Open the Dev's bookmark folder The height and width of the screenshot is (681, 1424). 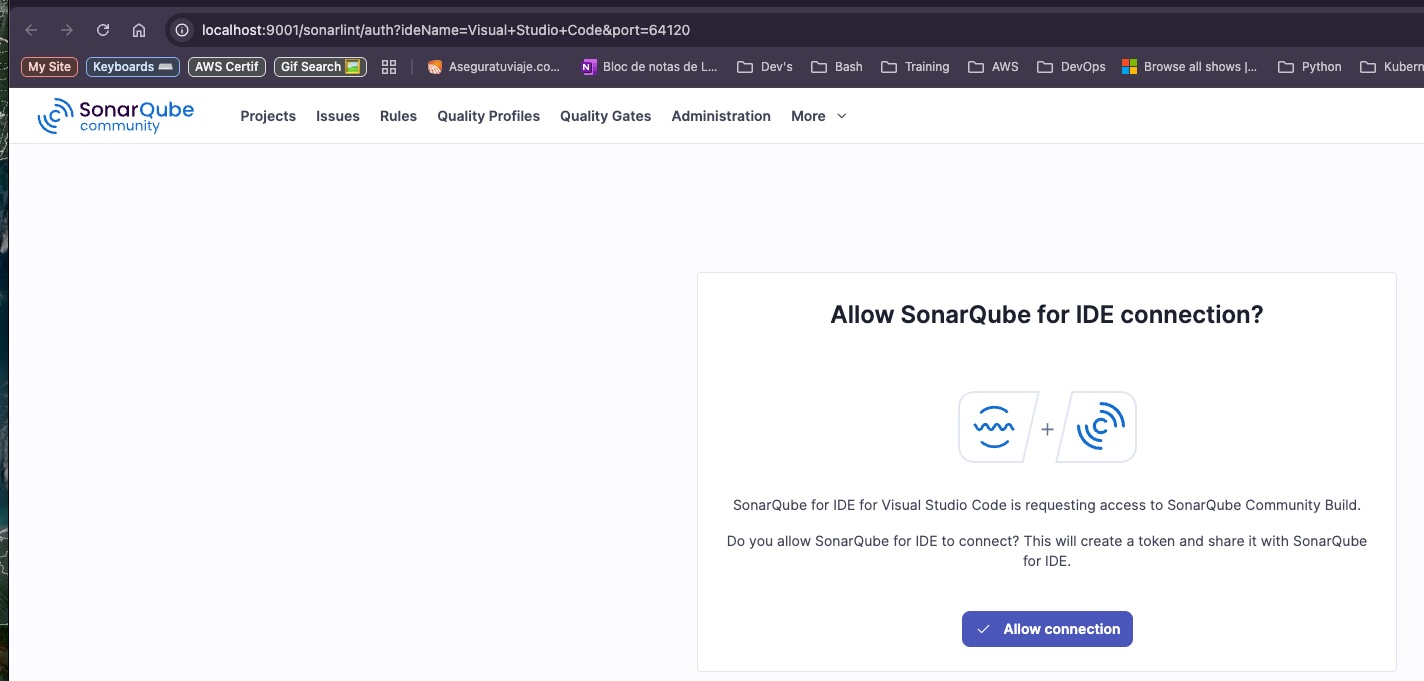coord(765,67)
